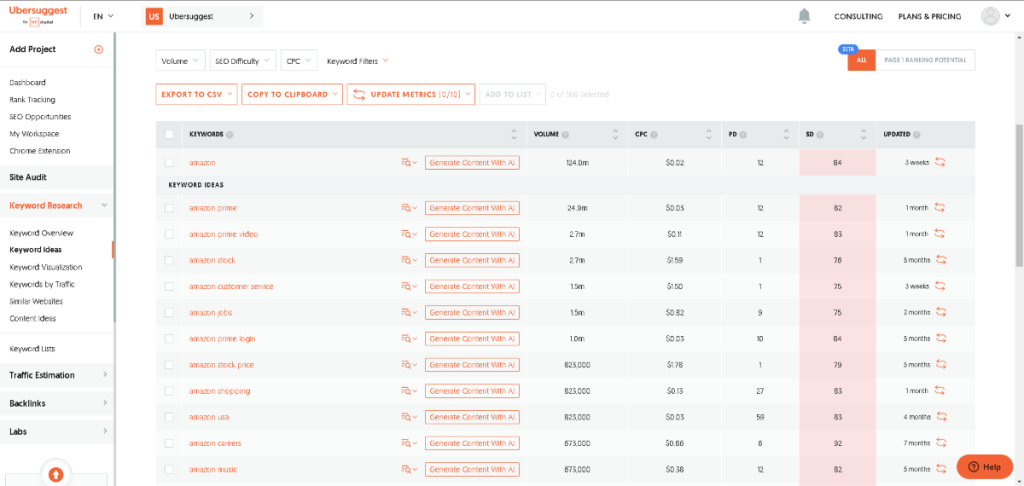1024x486 pixels.
Task: Check the amazon keyword row checkbox
Action: (169, 162)
